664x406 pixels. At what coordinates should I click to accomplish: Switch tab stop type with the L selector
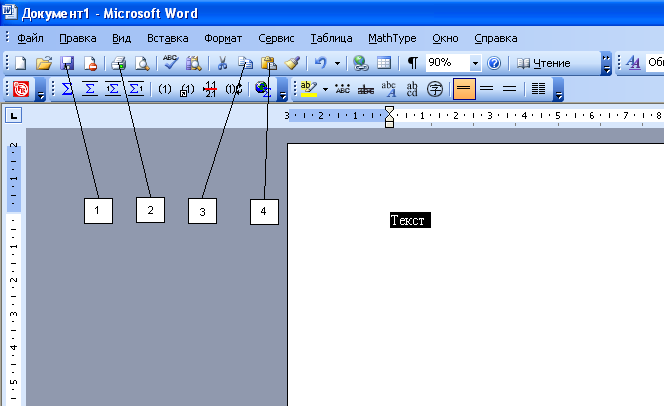pos(14,115)
